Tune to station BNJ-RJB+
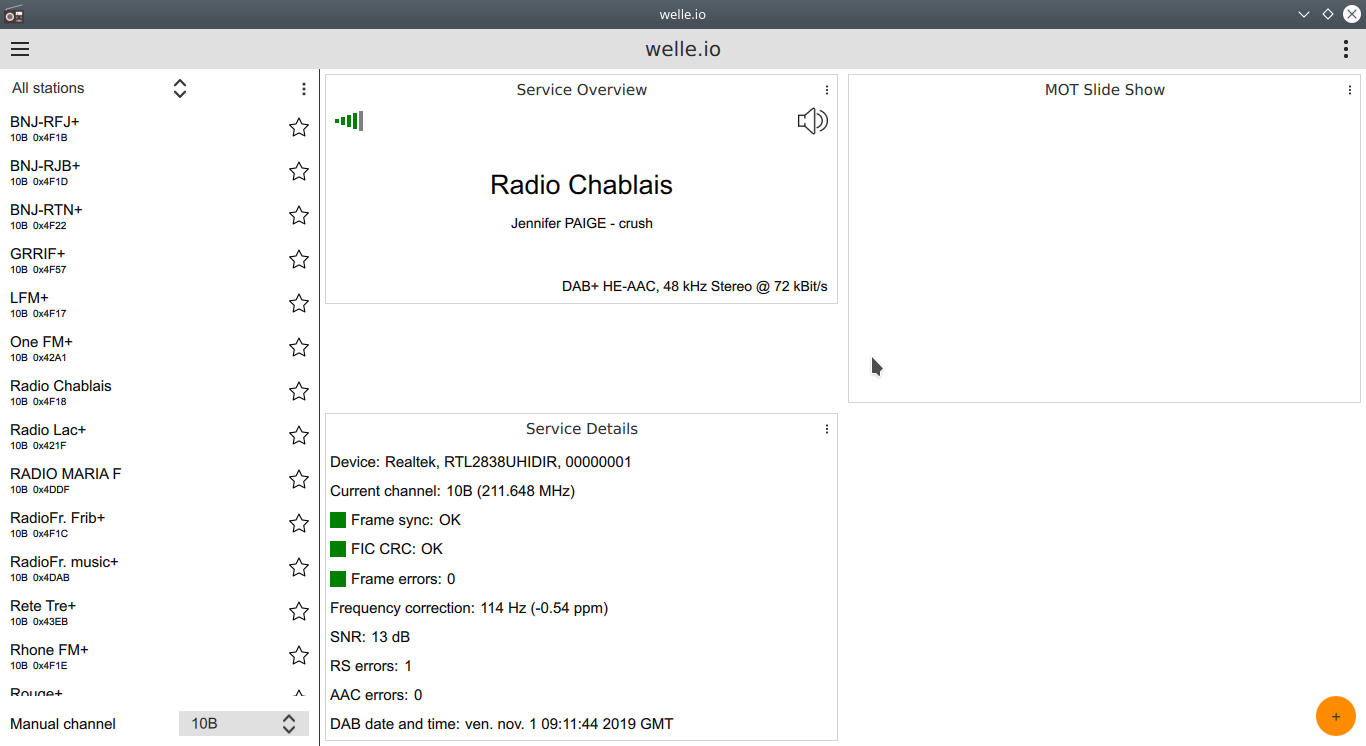The image size is (1366, 746). pos(160,171)
